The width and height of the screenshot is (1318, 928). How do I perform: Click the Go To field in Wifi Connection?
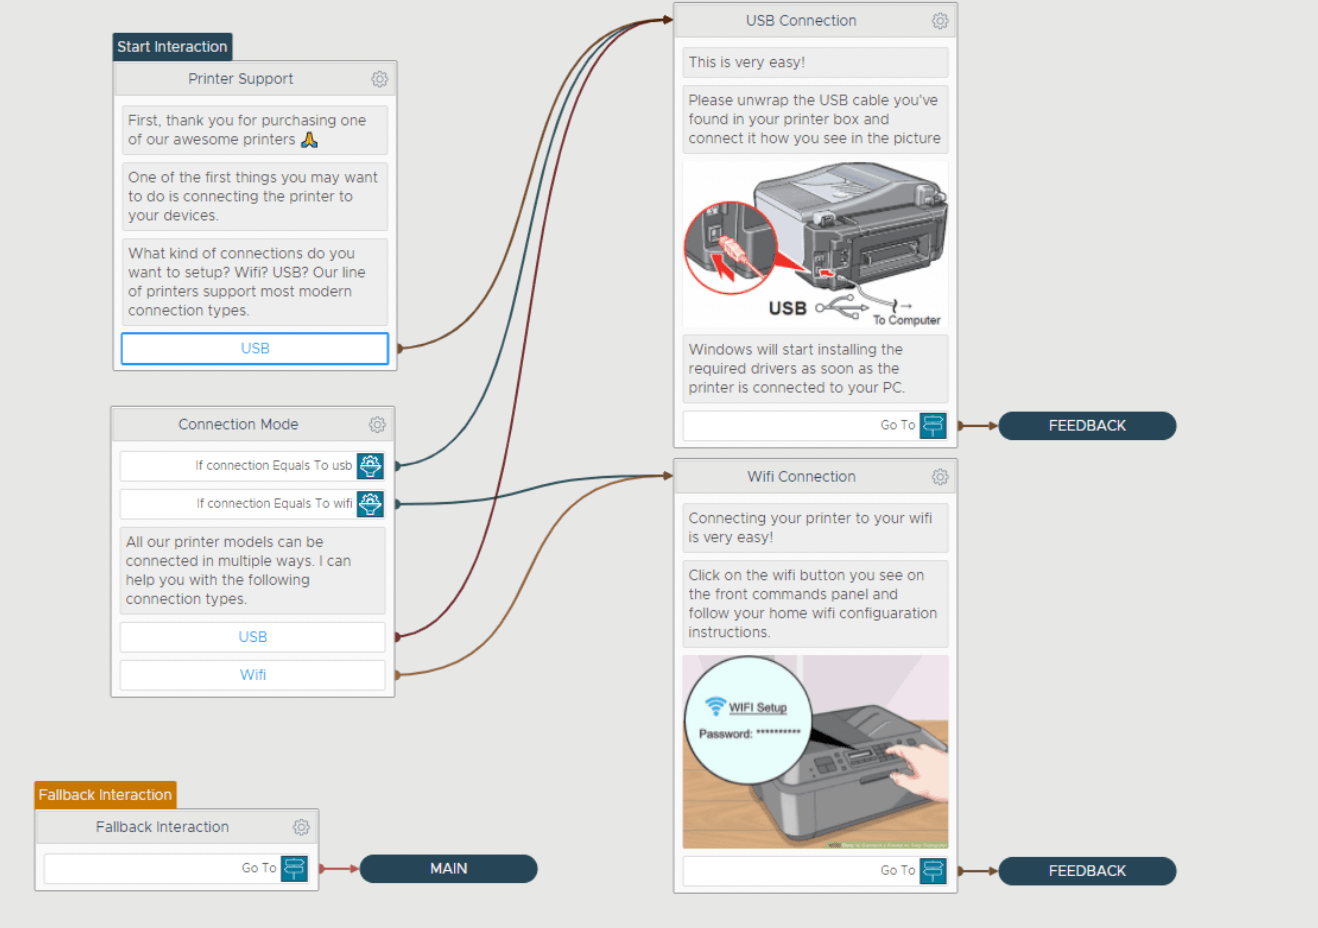coord(815,871)
